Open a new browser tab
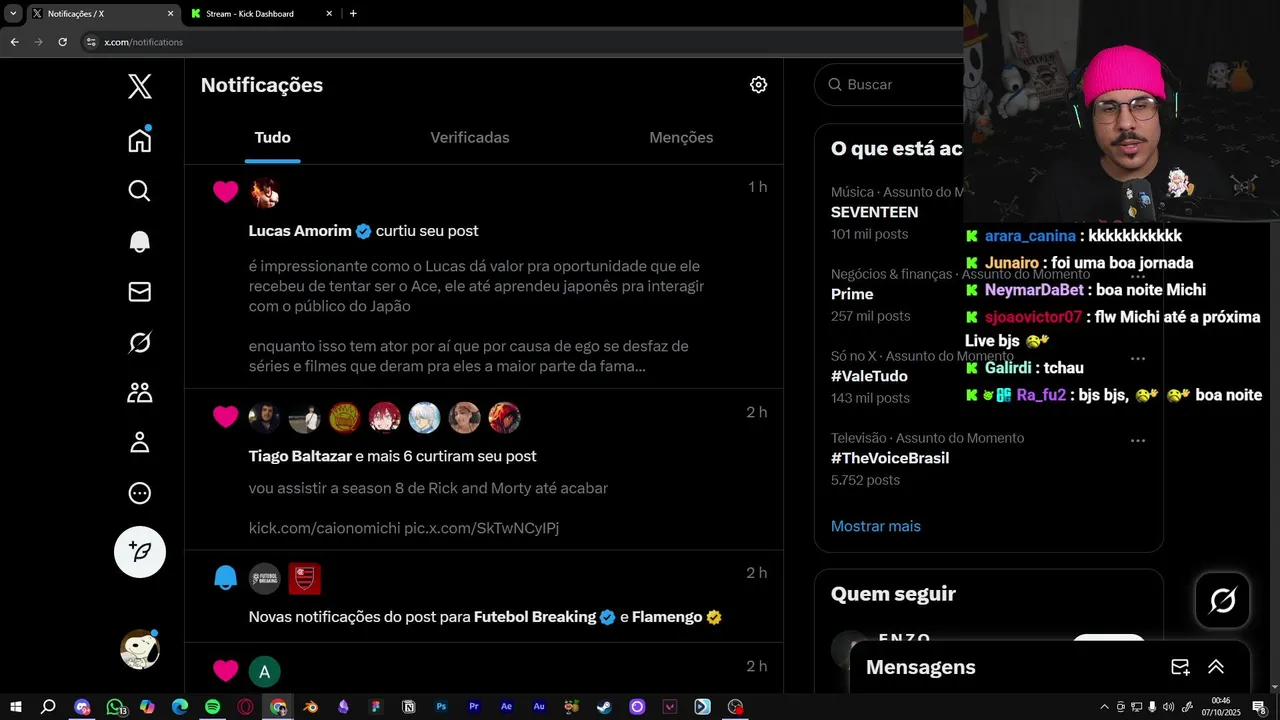The height and width of the screenshot is (720, 1280). (x=353, y=14)
